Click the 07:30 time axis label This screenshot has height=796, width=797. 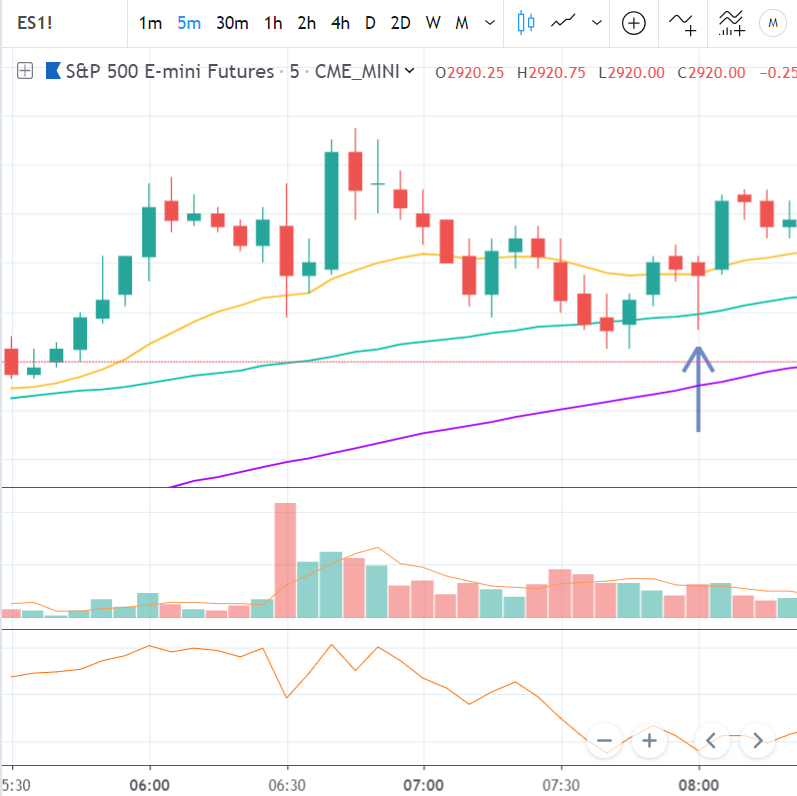point(561,785)
